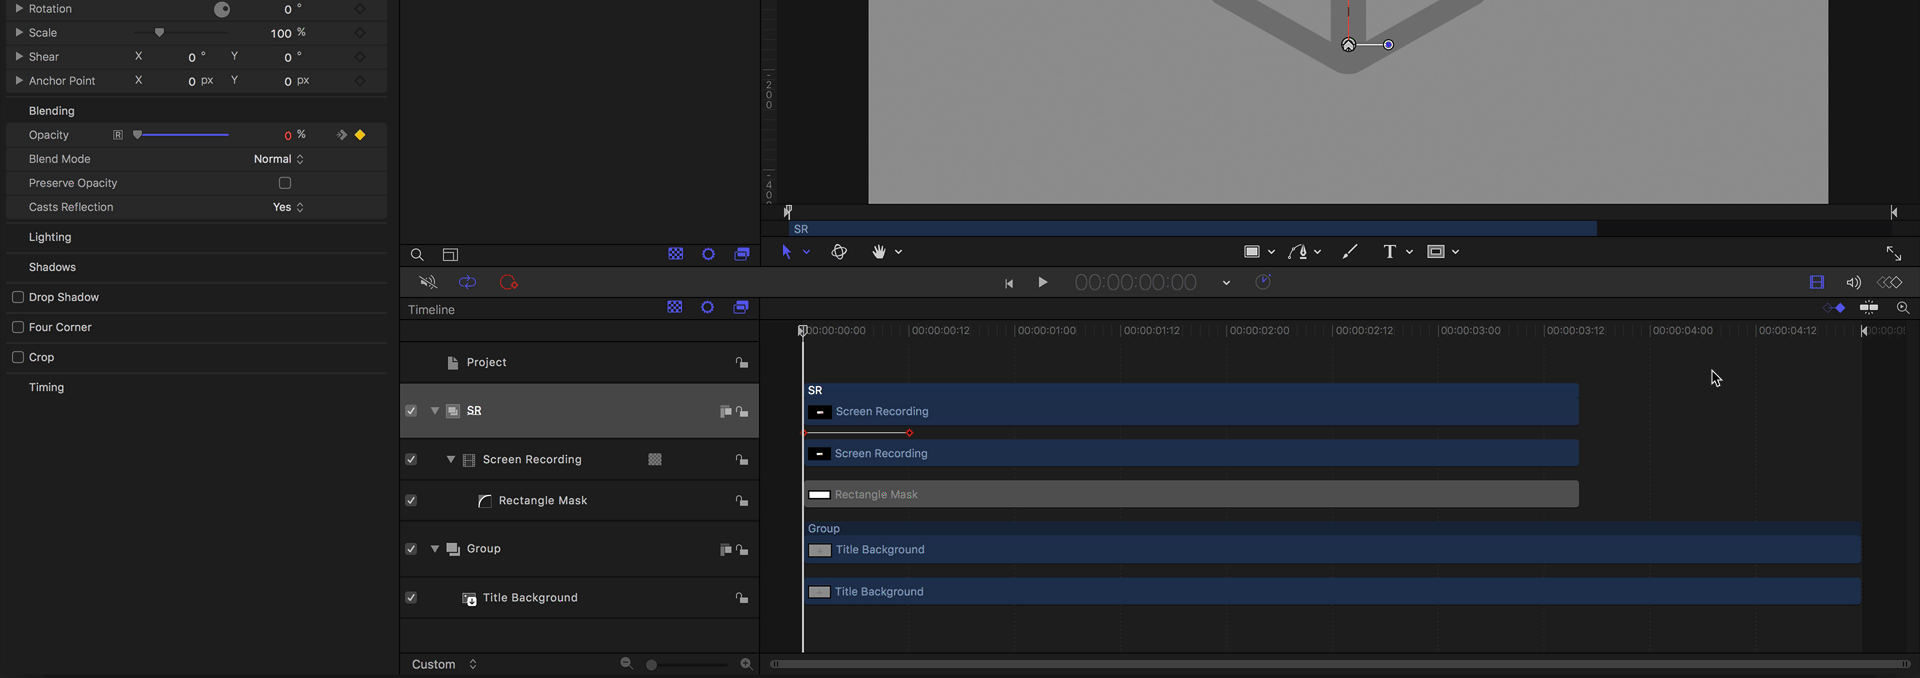1920x678 pixels.
Task: Collapse the Group layer disclosure triangle
Action: coord(435,549)
